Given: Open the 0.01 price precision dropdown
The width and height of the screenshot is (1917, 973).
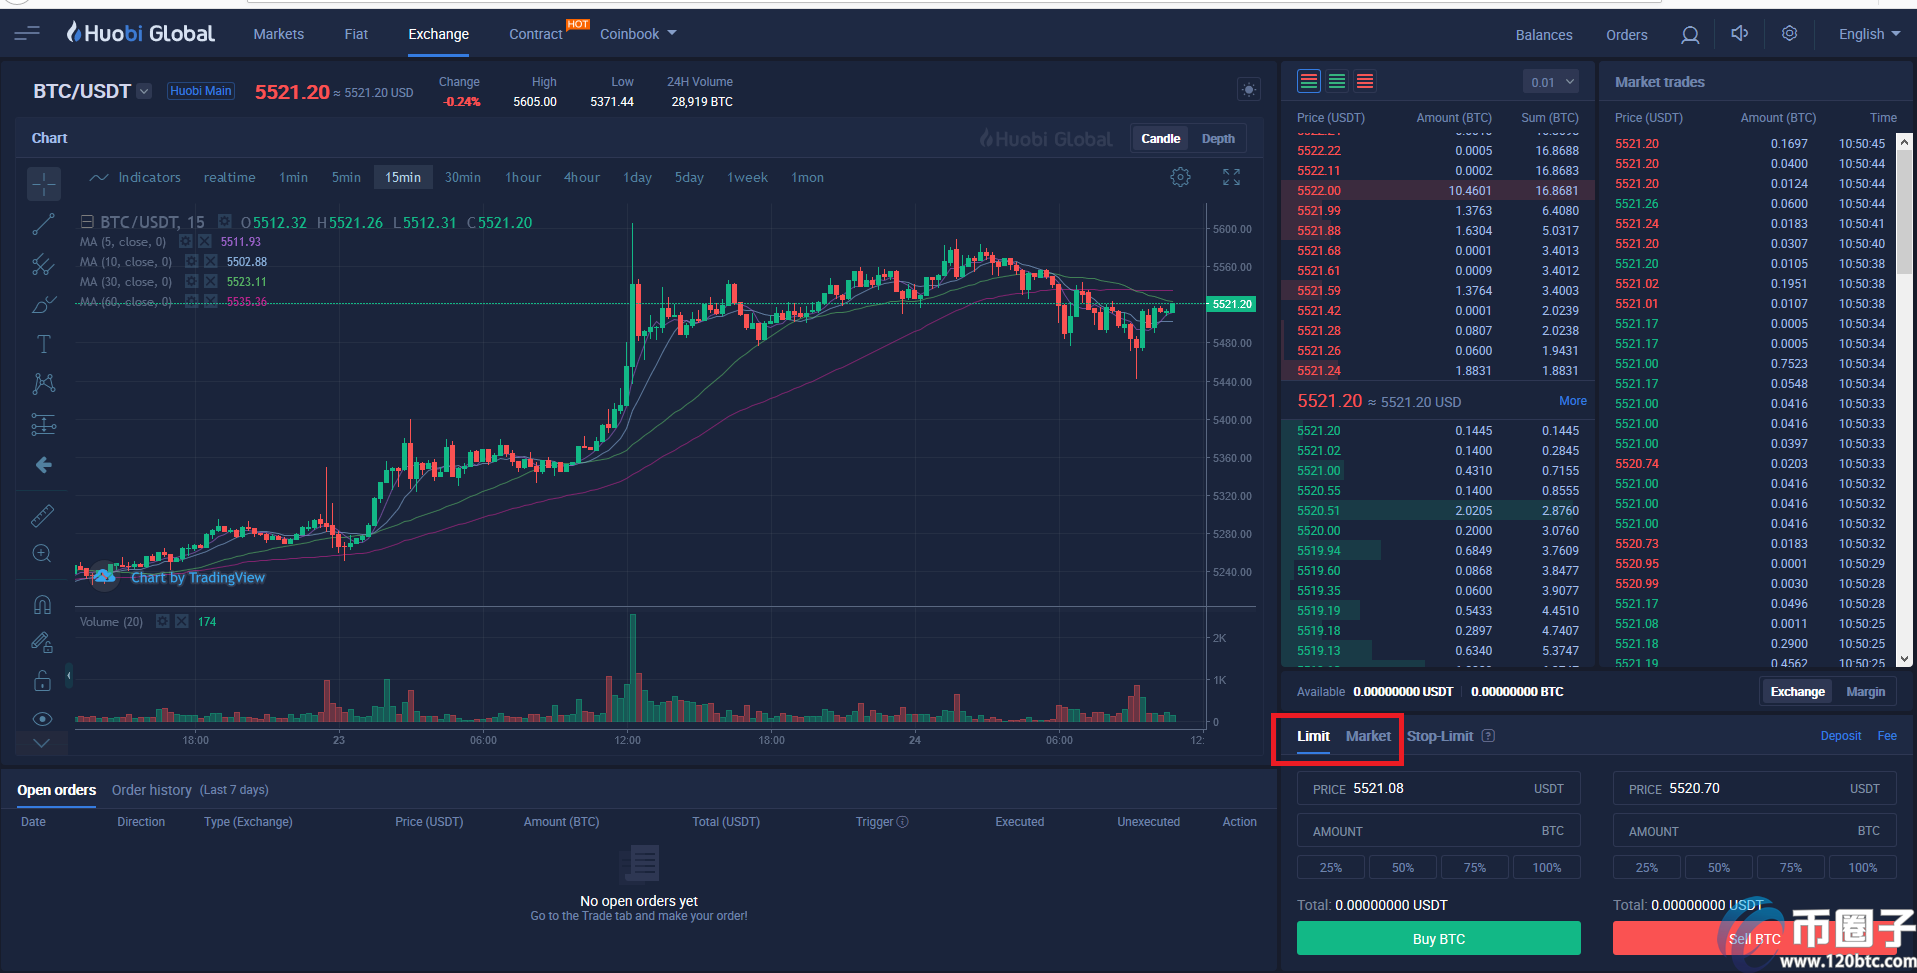Looking at the screenshot, I should [1551, 82].
